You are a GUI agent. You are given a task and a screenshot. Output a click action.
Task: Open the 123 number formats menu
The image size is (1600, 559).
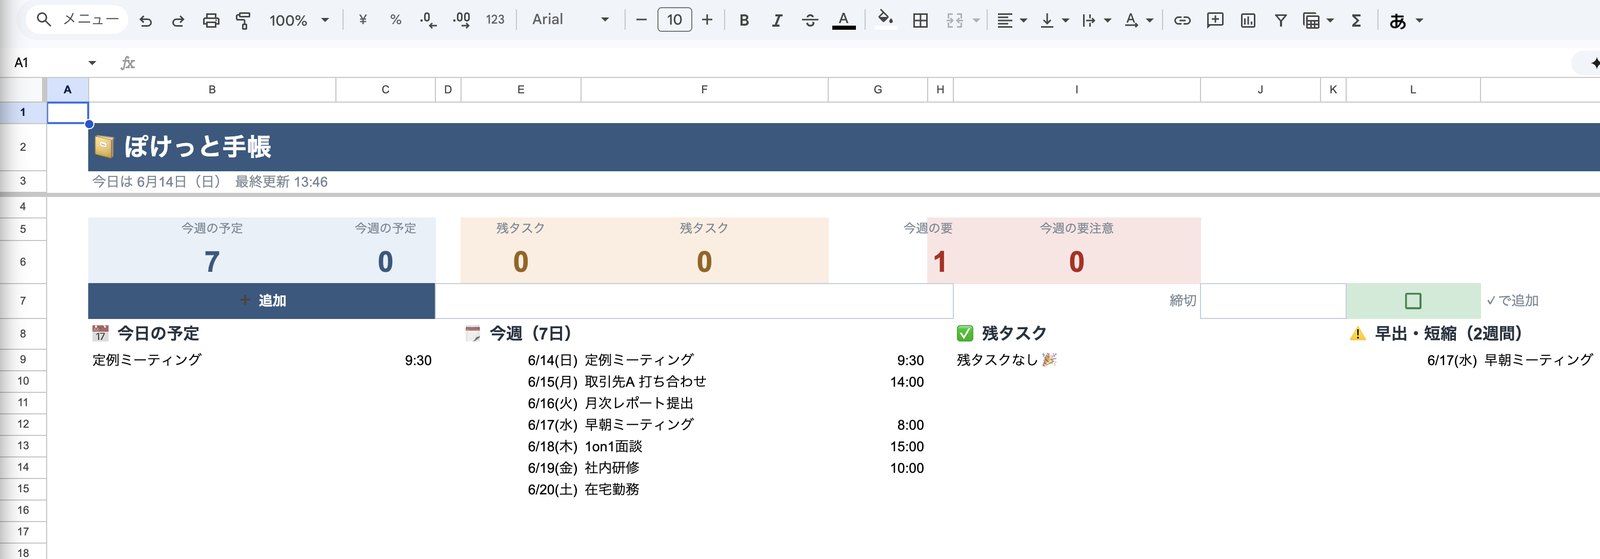[x=495, y=20]
